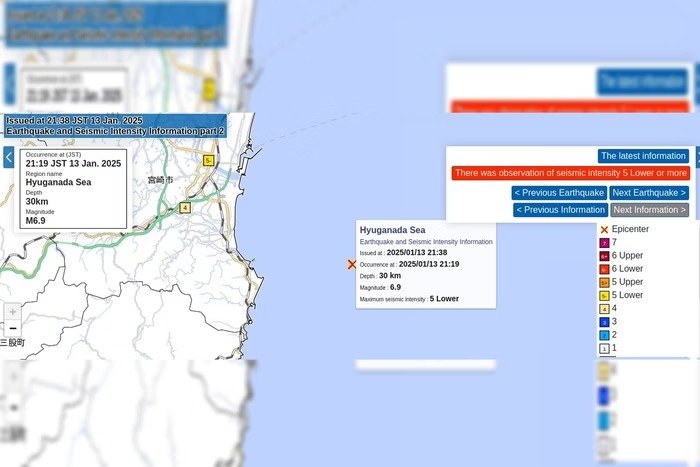This screenshot has width=700, height=467.
Task: Click the intensity 4 marker on map
Action: tap(185, 208)
